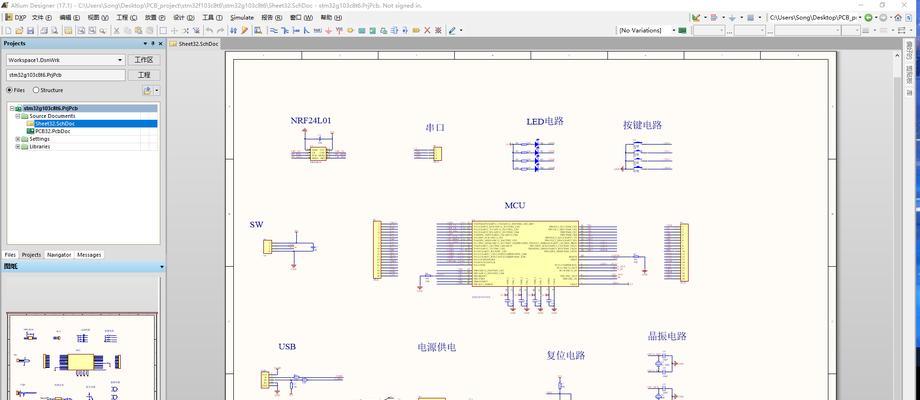Collapse the sheet preview panel with arrow
Viewport: 920px width, 400px height.
161,267
